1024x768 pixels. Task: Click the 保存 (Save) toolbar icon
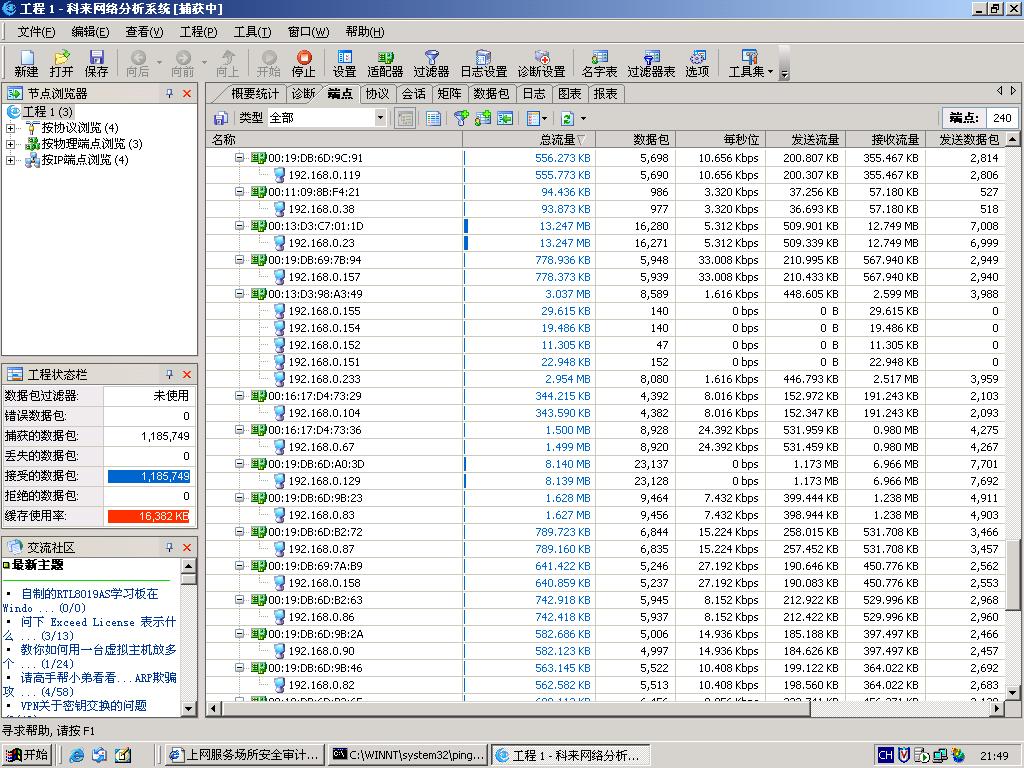(x=97, y=63)
